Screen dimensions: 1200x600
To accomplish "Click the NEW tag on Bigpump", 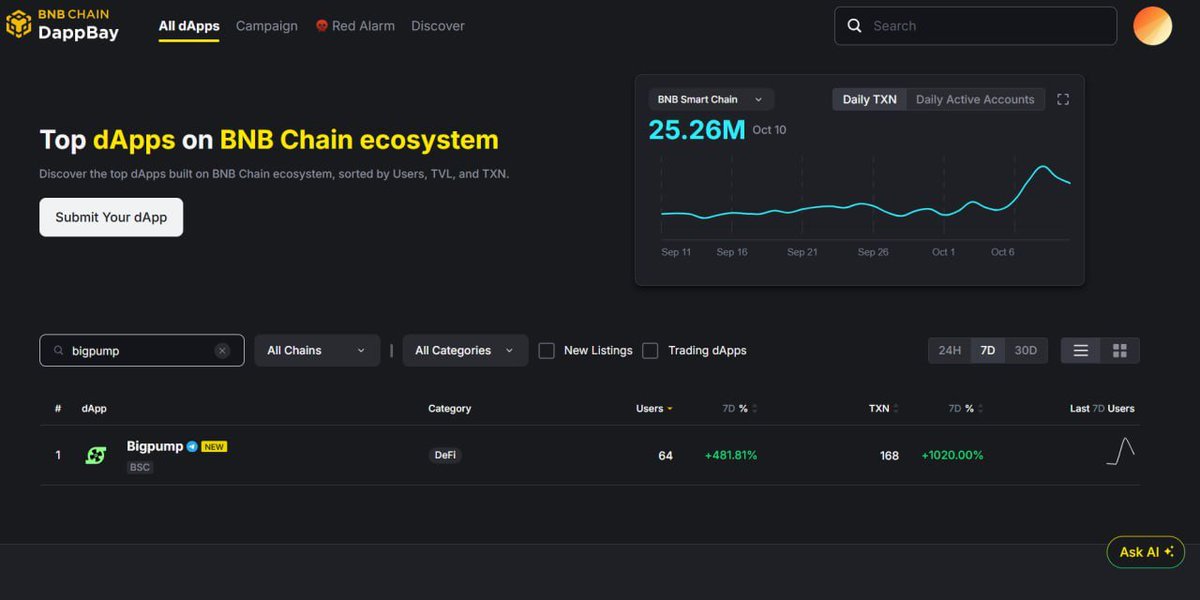I will pos(214,447).
